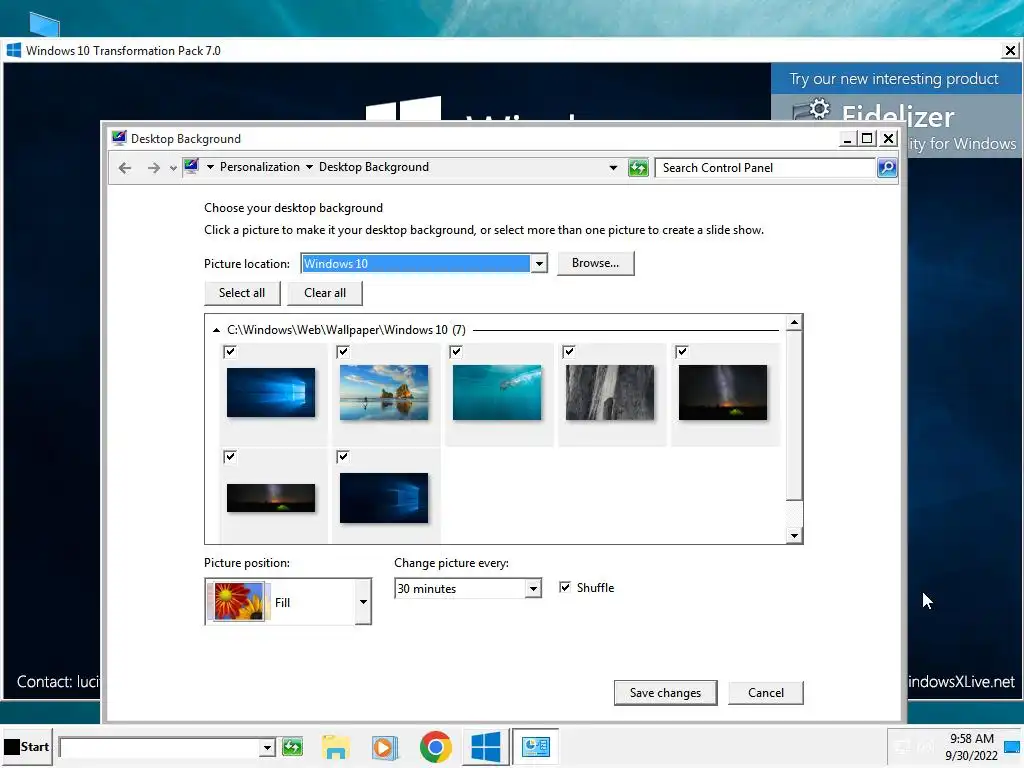The height and width of the screenshot is (768, 1024).
Task: Click the wallpaper list scrollbar thumb
Action: tap(794, 415)
